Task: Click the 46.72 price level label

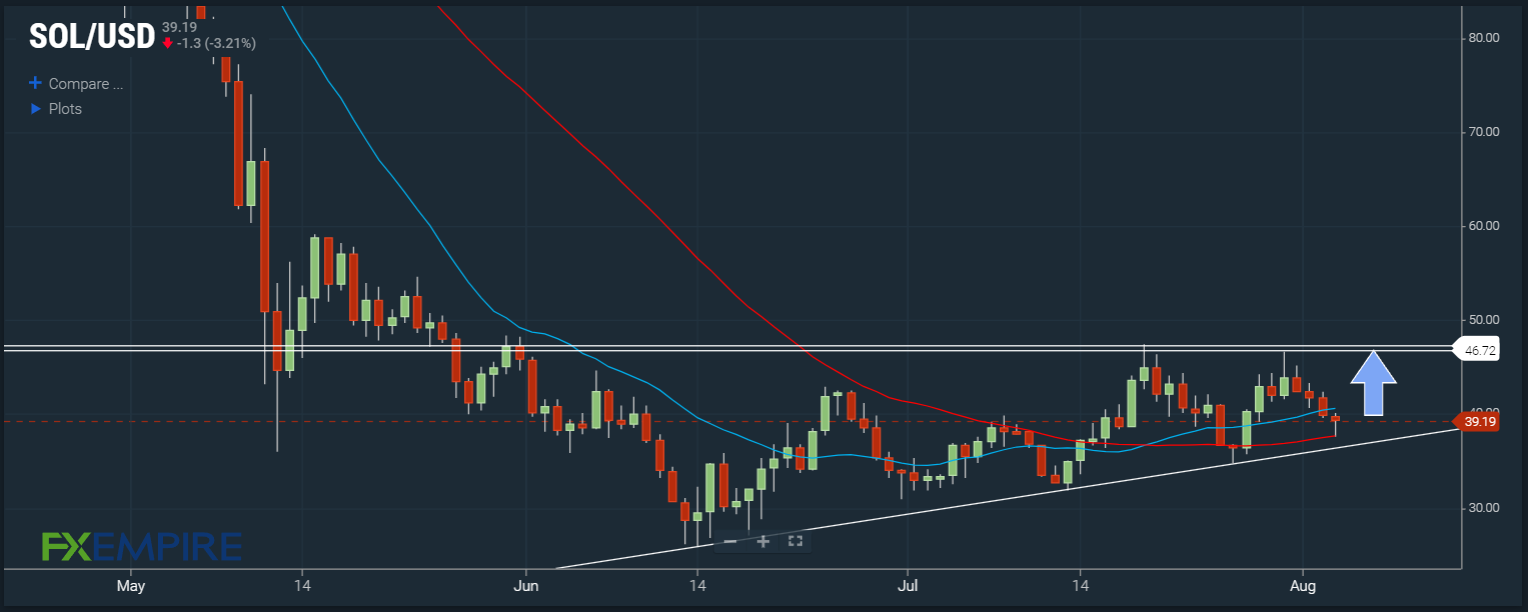Action: [x=1478, y=352]
